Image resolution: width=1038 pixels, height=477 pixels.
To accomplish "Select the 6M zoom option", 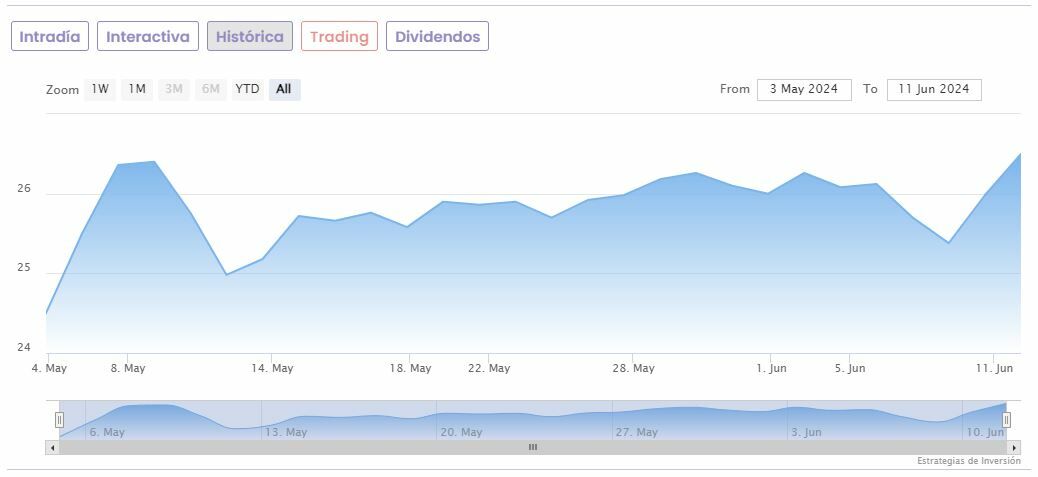I will pyautogui.click(x=210, y=89).
